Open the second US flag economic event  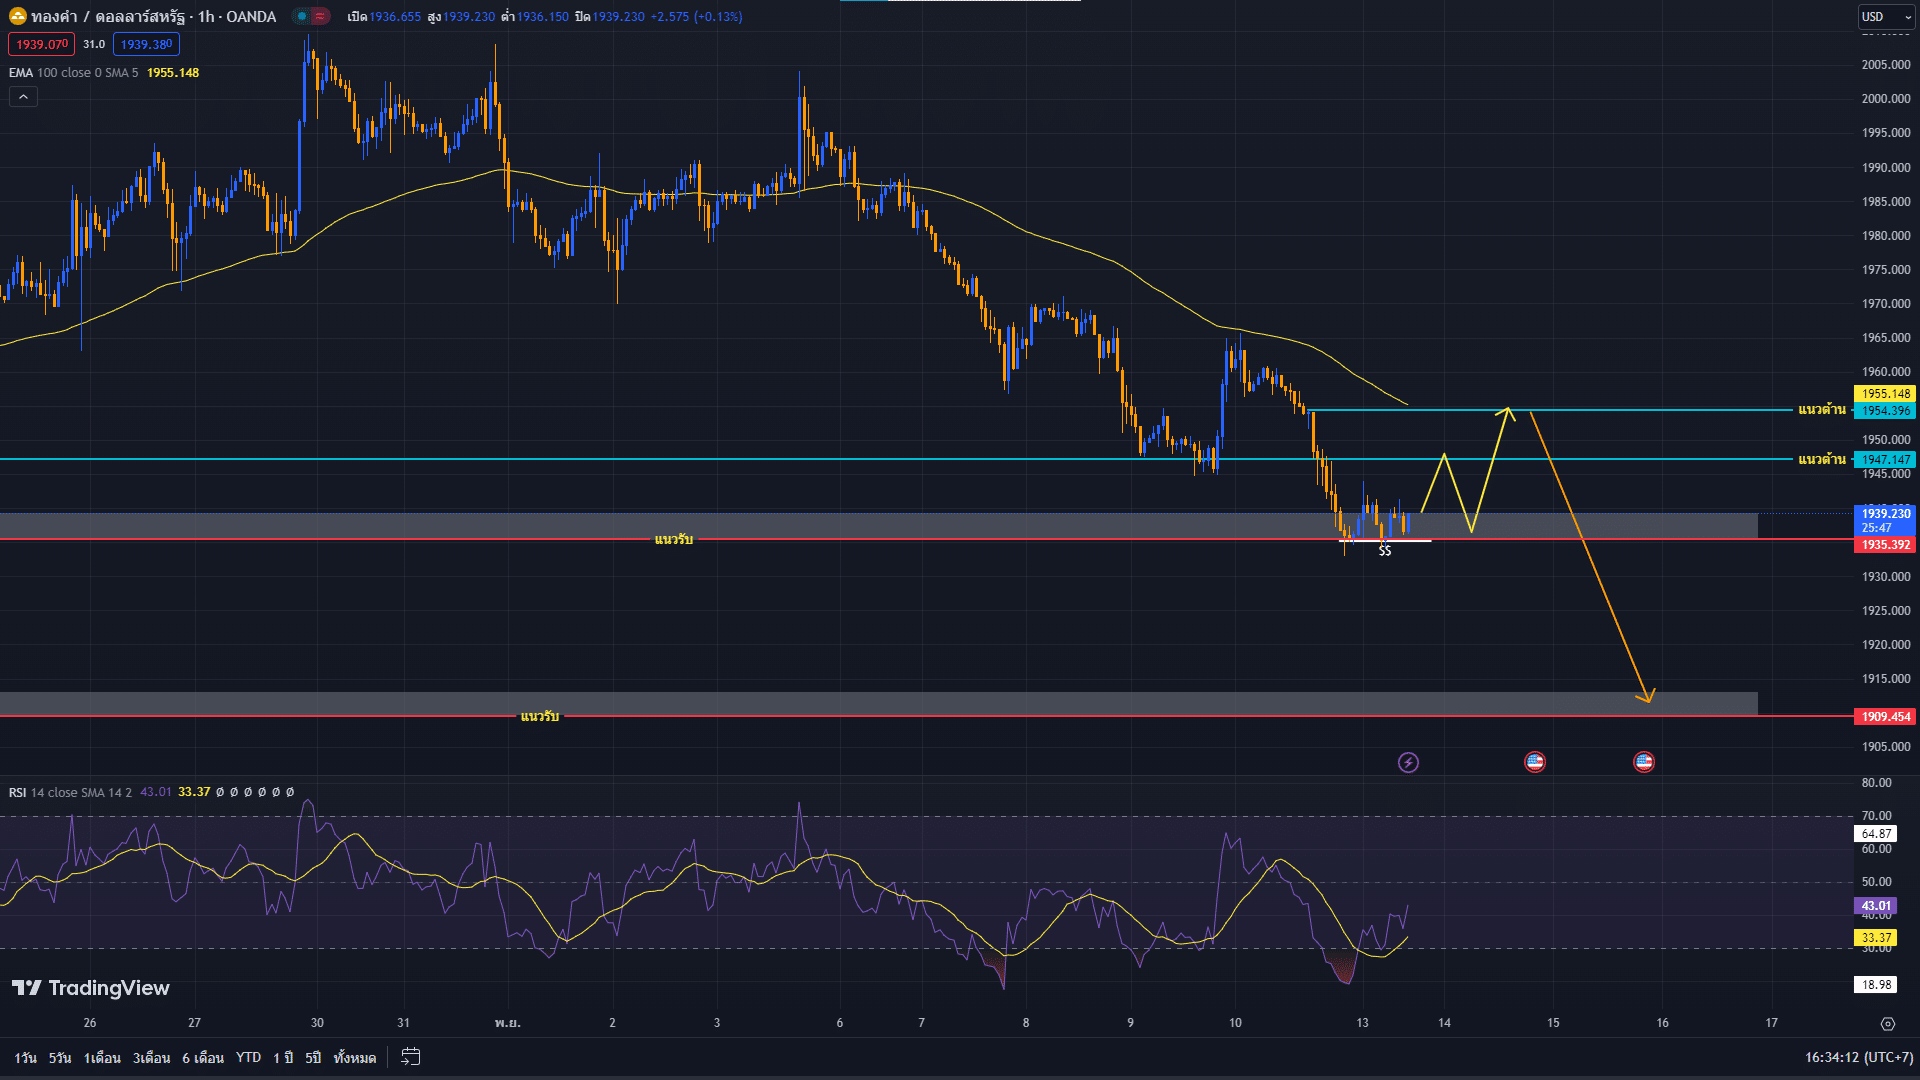tap(1644, 762)
